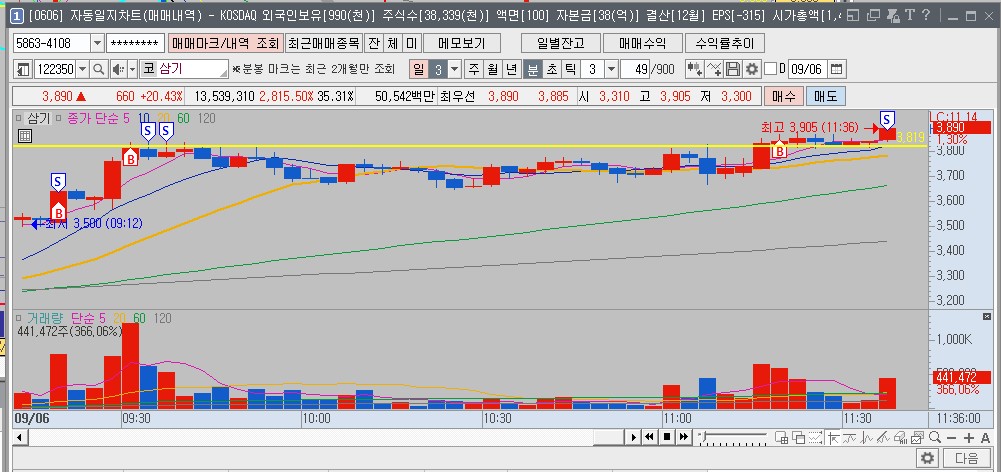Image resolution: width=1001 pixels, height=472 pixels.
Task: Zoom out using the minus icon
Action: tap(952, 438)
